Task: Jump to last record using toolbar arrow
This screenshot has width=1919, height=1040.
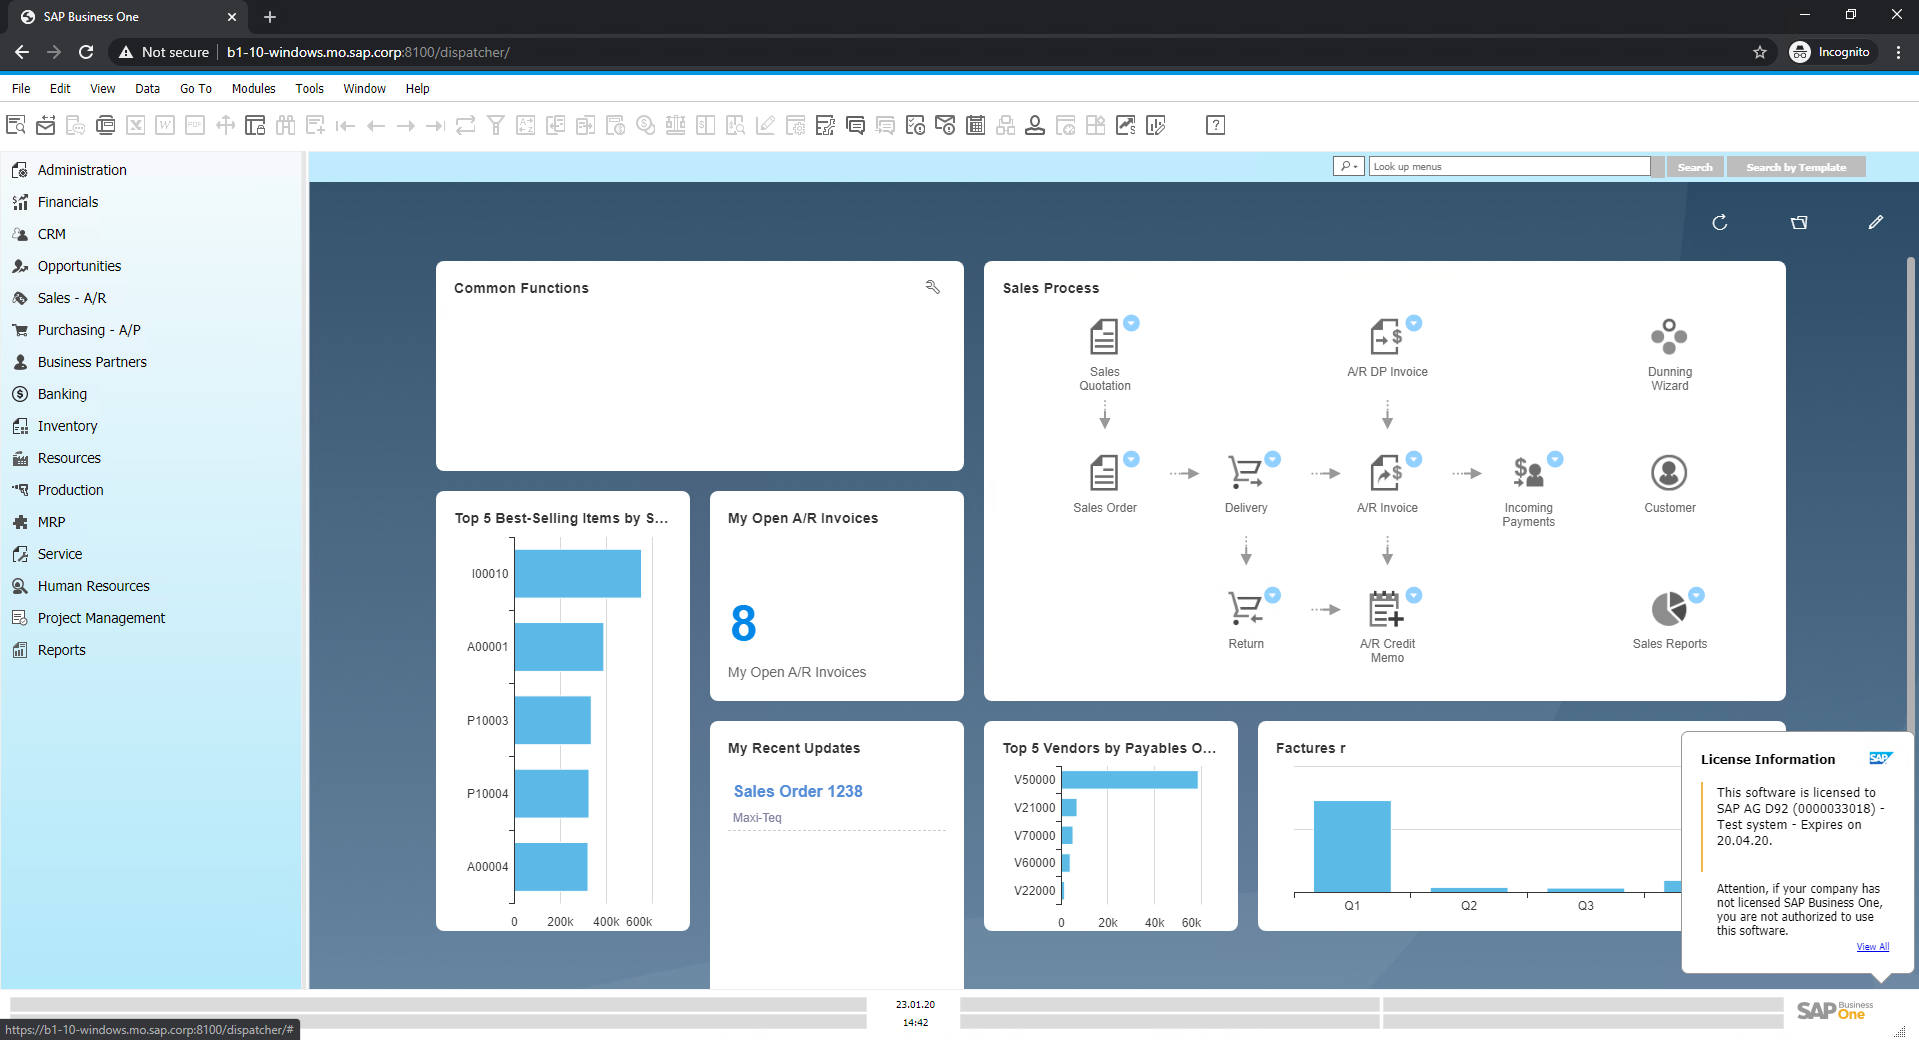Action: (x=434, y=125)
